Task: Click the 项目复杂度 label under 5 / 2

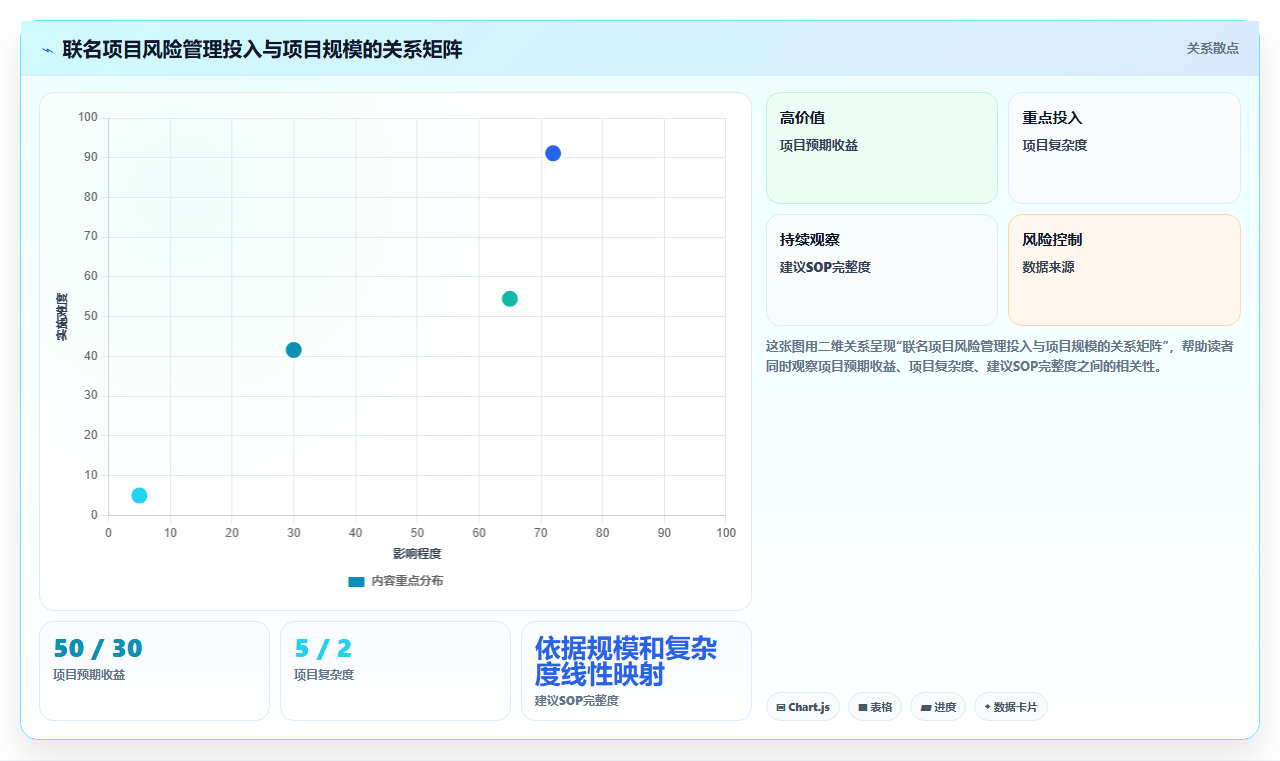Action: (x=324, y=674)
